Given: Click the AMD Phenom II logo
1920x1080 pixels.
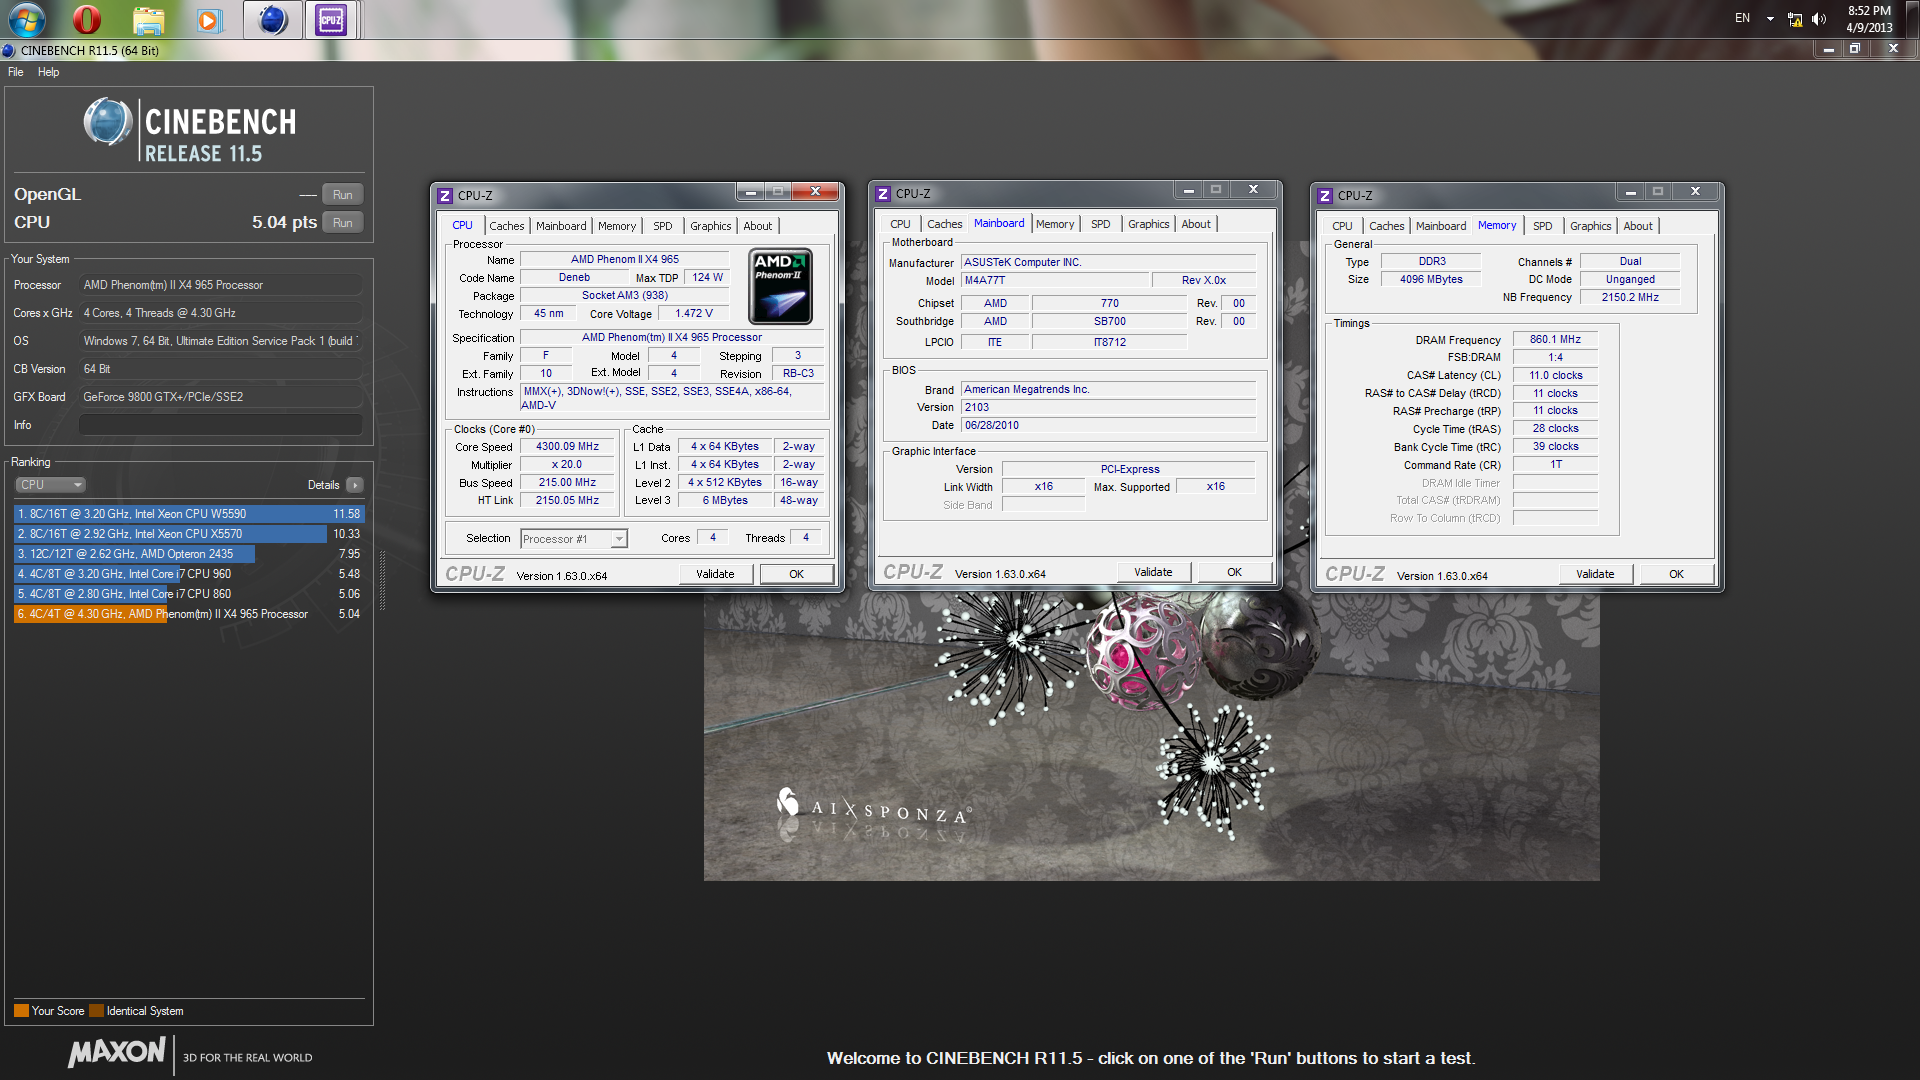Looking at the screenshot, I should (x=780, y=287).
